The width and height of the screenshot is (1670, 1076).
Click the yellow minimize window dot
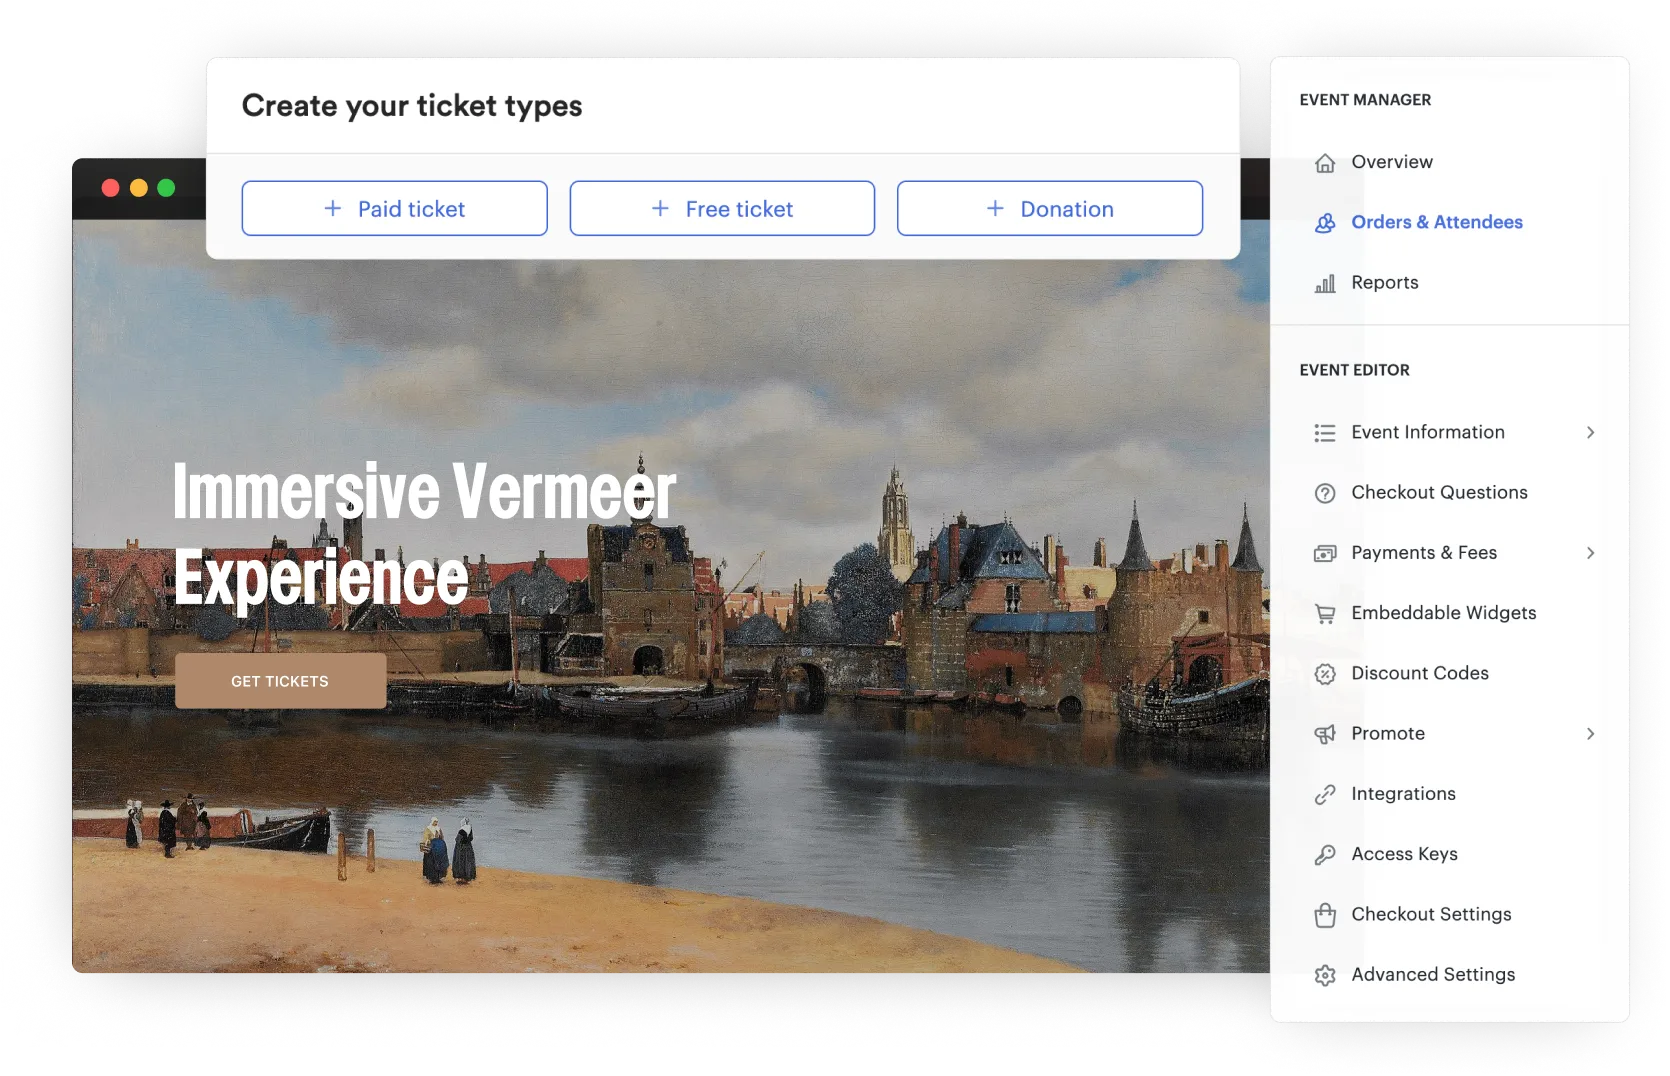coord(139,188)
